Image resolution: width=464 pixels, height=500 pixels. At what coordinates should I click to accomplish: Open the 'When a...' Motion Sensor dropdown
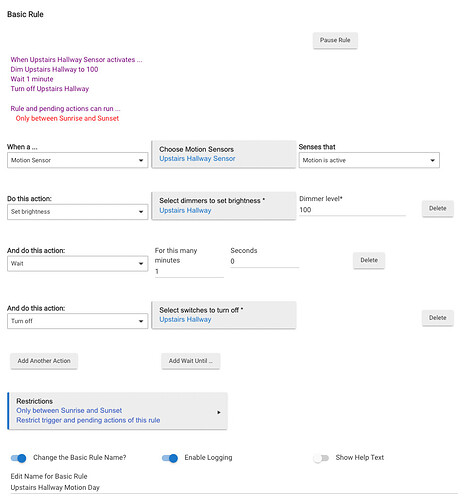pyautogui.click(x=77, y=160)
